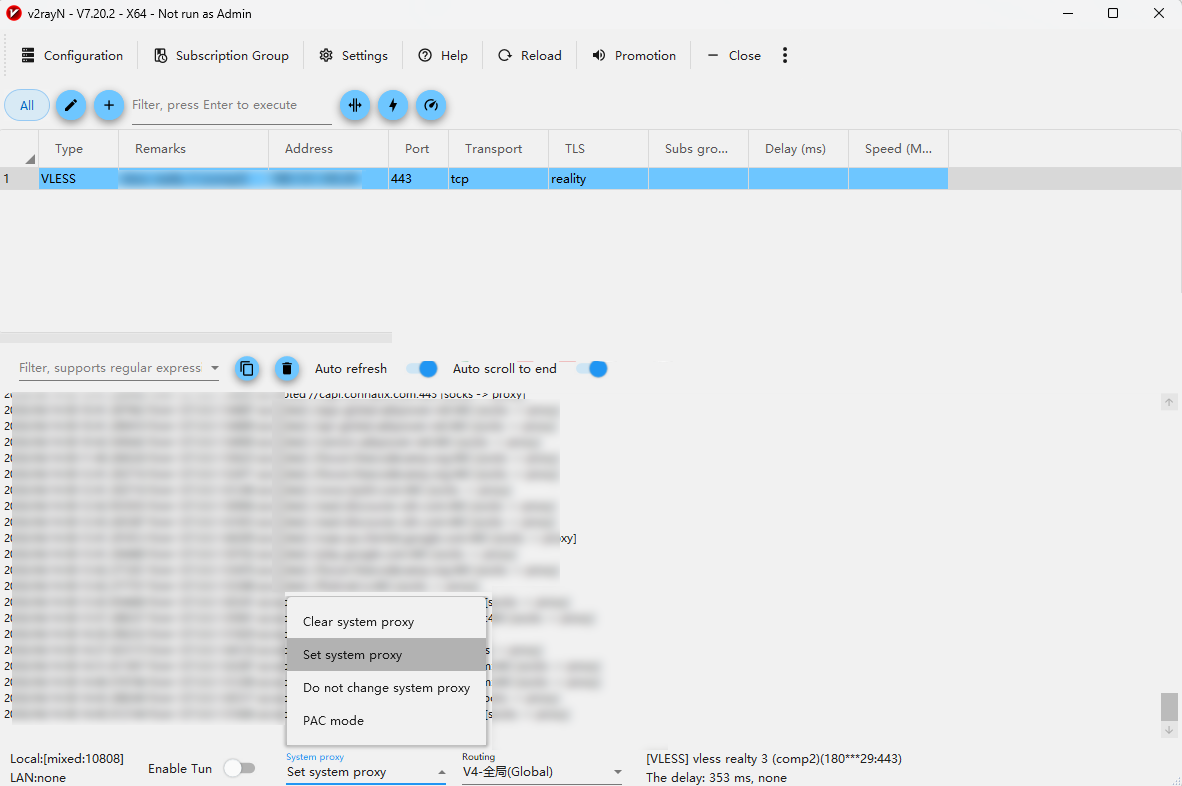This screenshot has height=786, width=1182.
Task: Open the Subscription Group menu
Action: (x=221, y=56)
